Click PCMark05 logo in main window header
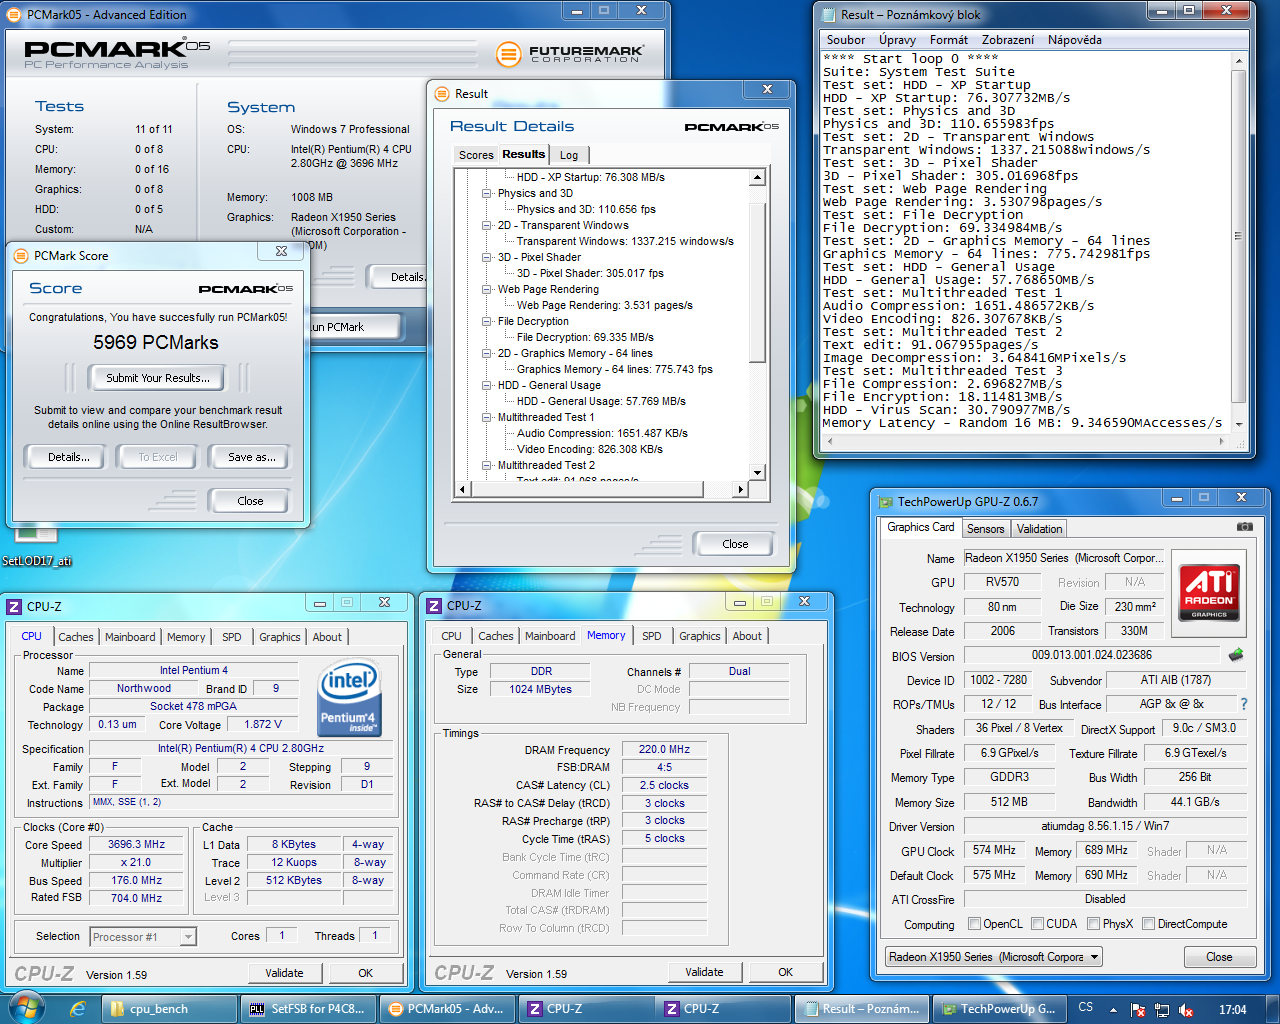Screen dimensions: 1280x1024 [117, 53]
